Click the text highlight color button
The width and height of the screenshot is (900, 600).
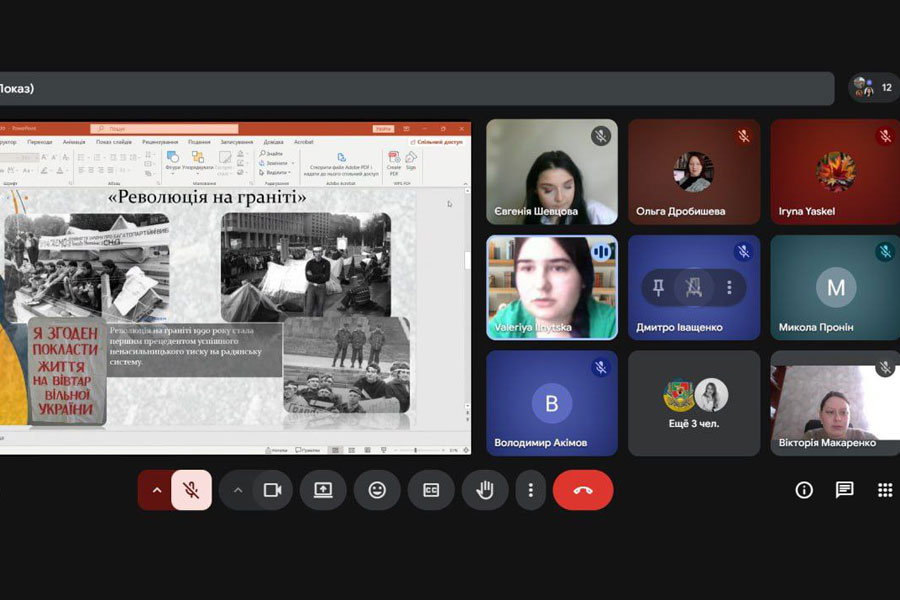45,171
